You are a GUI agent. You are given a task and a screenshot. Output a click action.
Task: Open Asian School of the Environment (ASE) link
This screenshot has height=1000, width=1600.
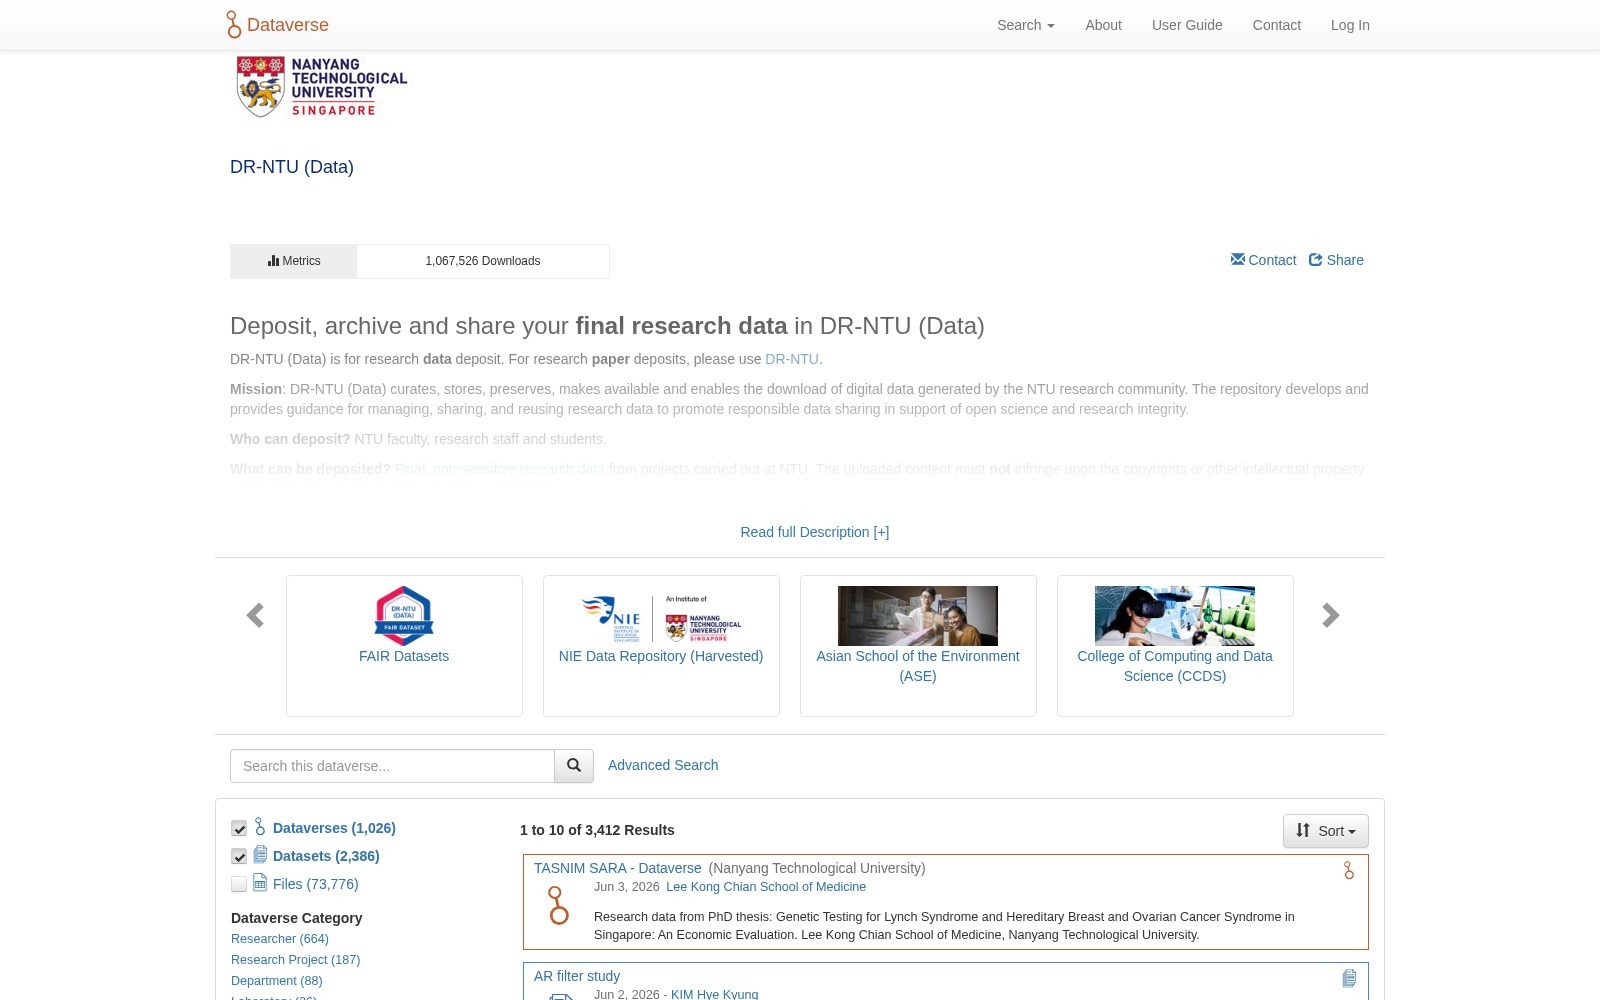point(918,666)
